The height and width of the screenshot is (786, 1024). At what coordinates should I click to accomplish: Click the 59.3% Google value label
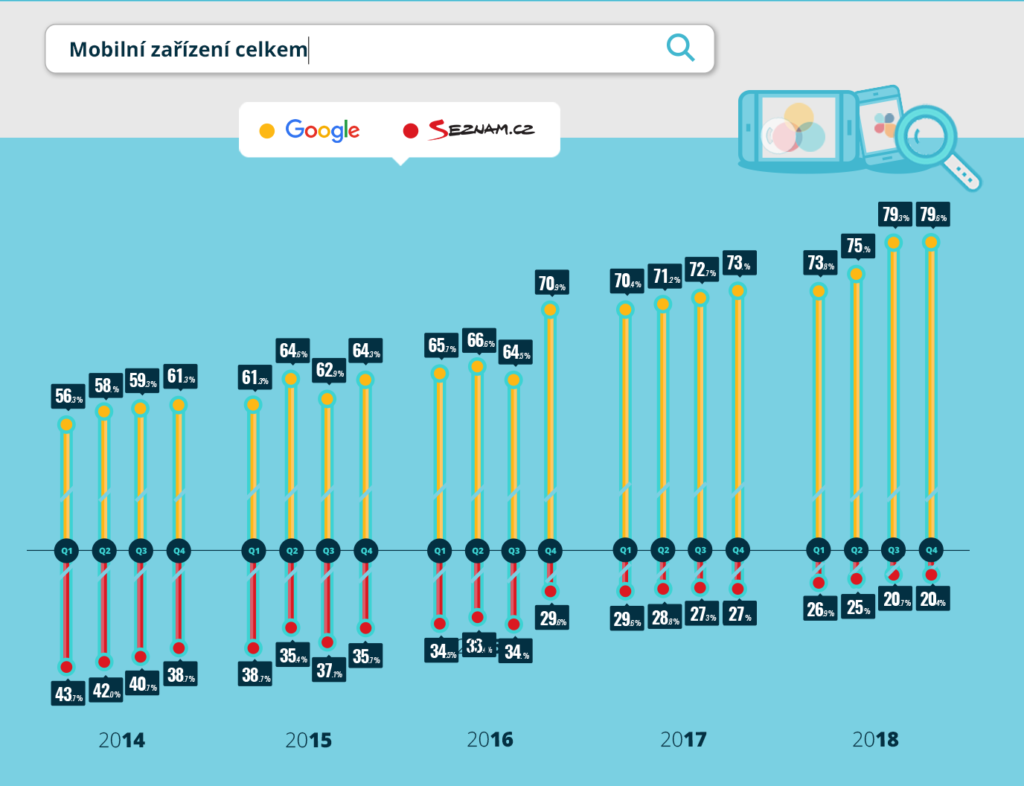coord(142,381)
